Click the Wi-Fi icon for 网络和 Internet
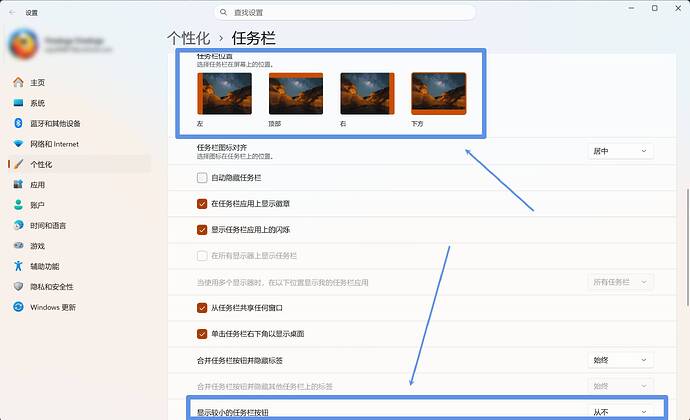This screenshot has height=420, width=690. click(x=18, y=144)
